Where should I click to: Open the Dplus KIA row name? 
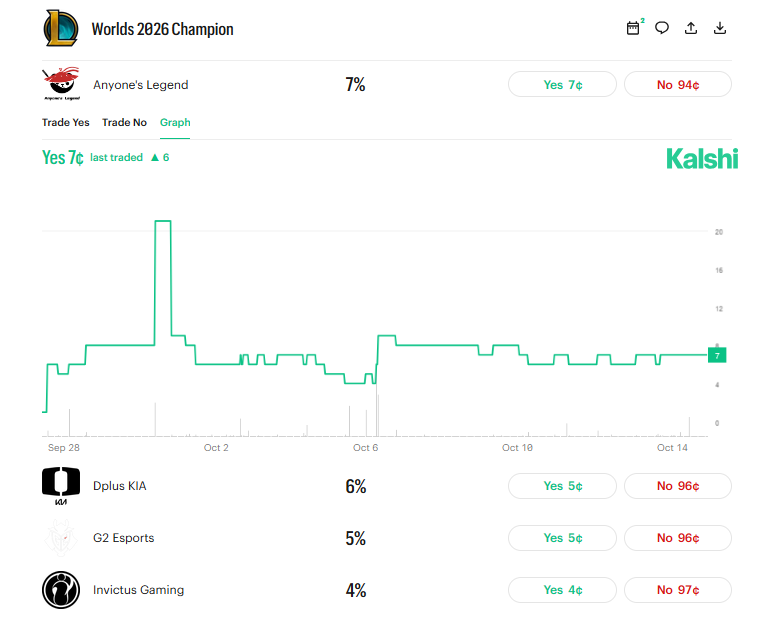[x=120, y=486]
